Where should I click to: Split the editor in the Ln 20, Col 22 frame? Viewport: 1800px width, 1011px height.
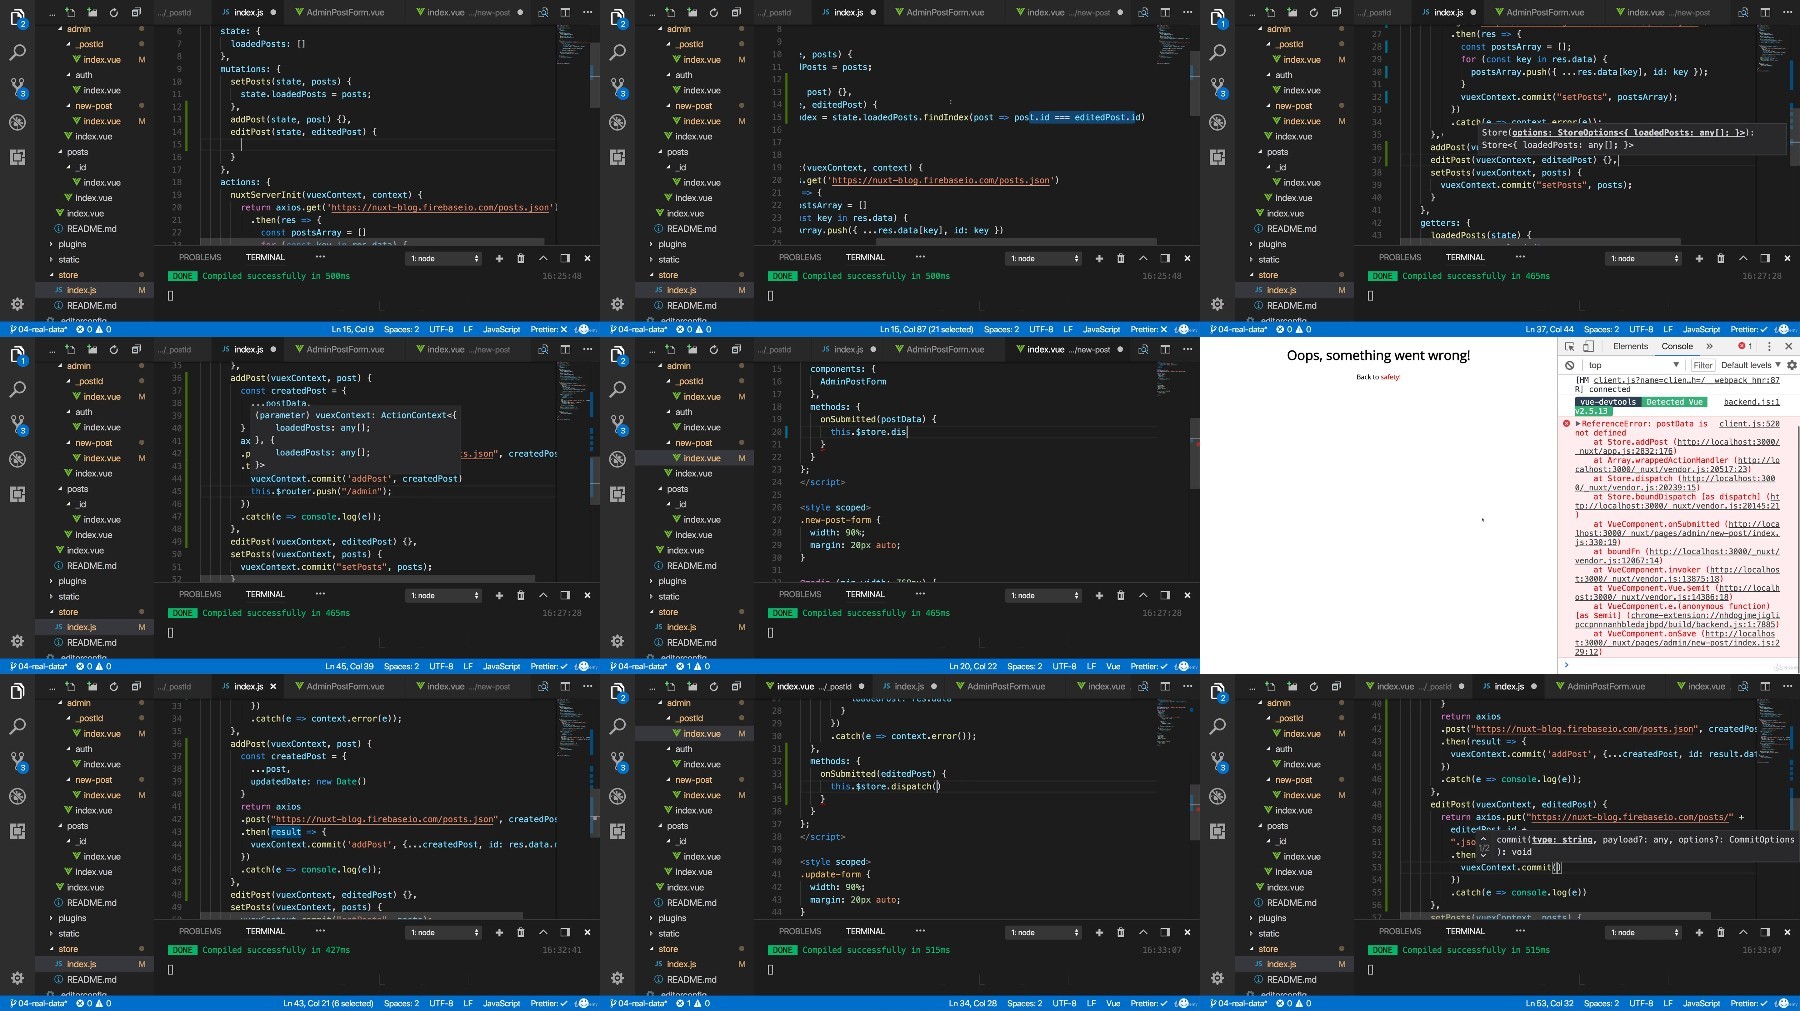[x=1164, y=349]
